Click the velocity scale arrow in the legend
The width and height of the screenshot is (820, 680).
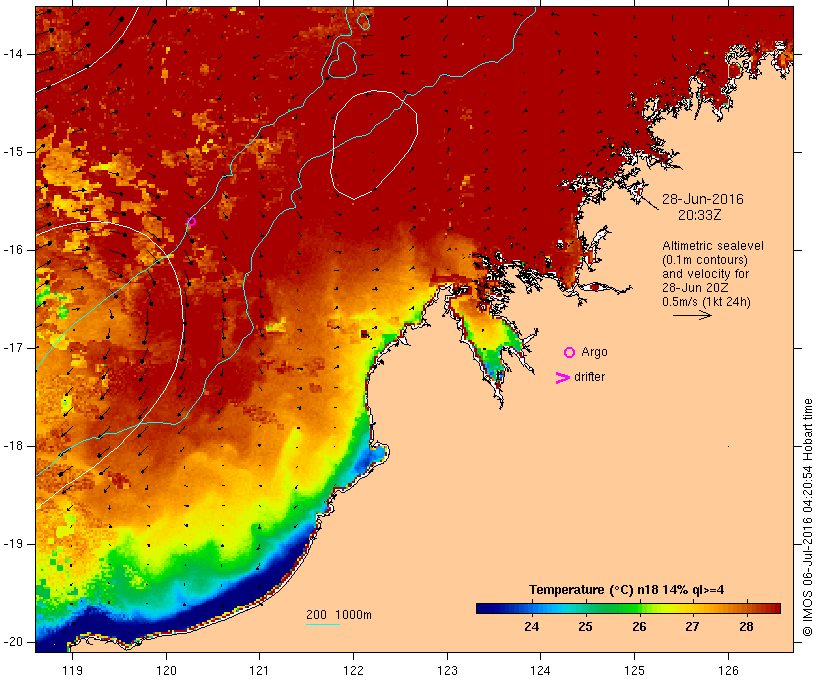point(692,315)
